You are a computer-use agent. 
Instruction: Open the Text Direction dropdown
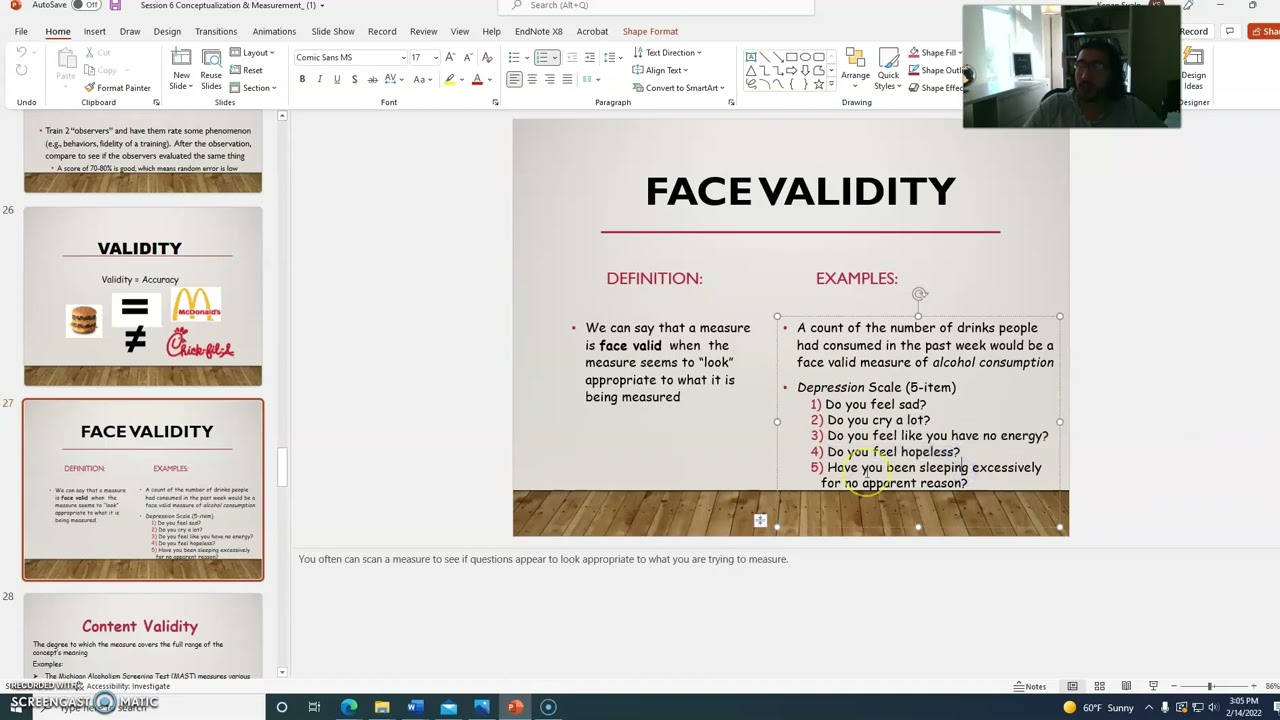coord(667,52)
